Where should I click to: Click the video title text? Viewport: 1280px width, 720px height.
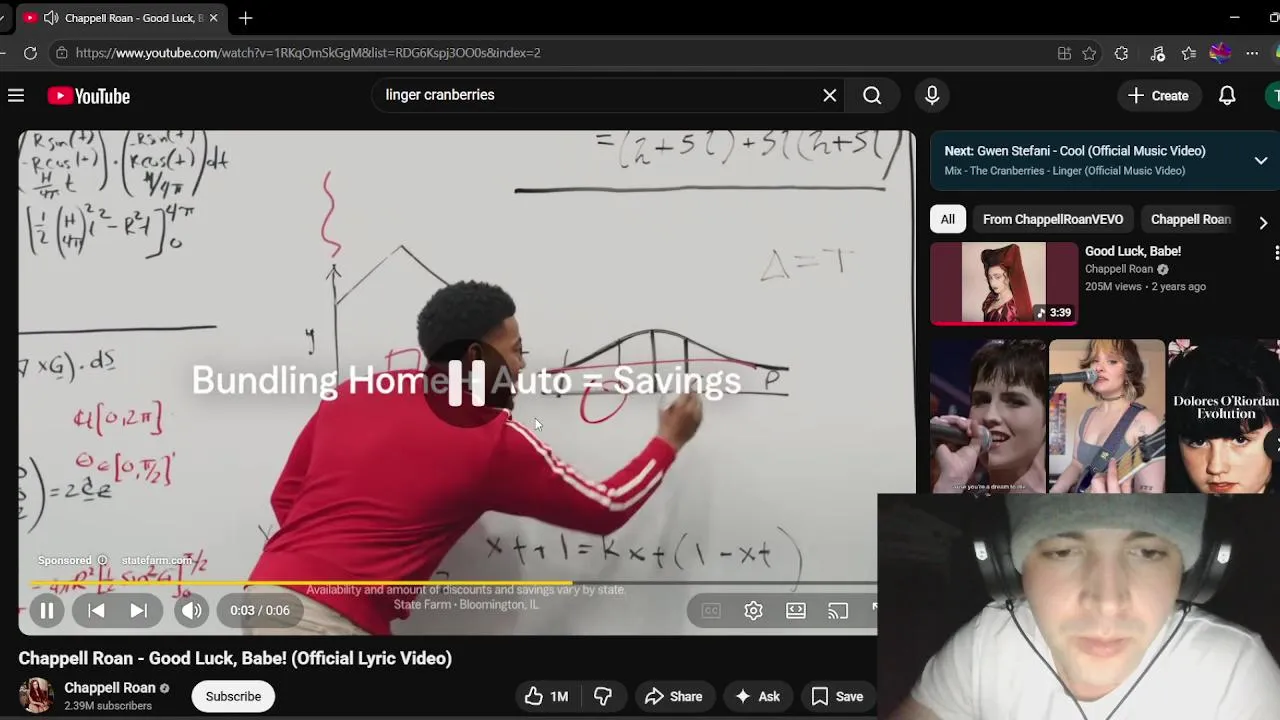pos(235,658)
